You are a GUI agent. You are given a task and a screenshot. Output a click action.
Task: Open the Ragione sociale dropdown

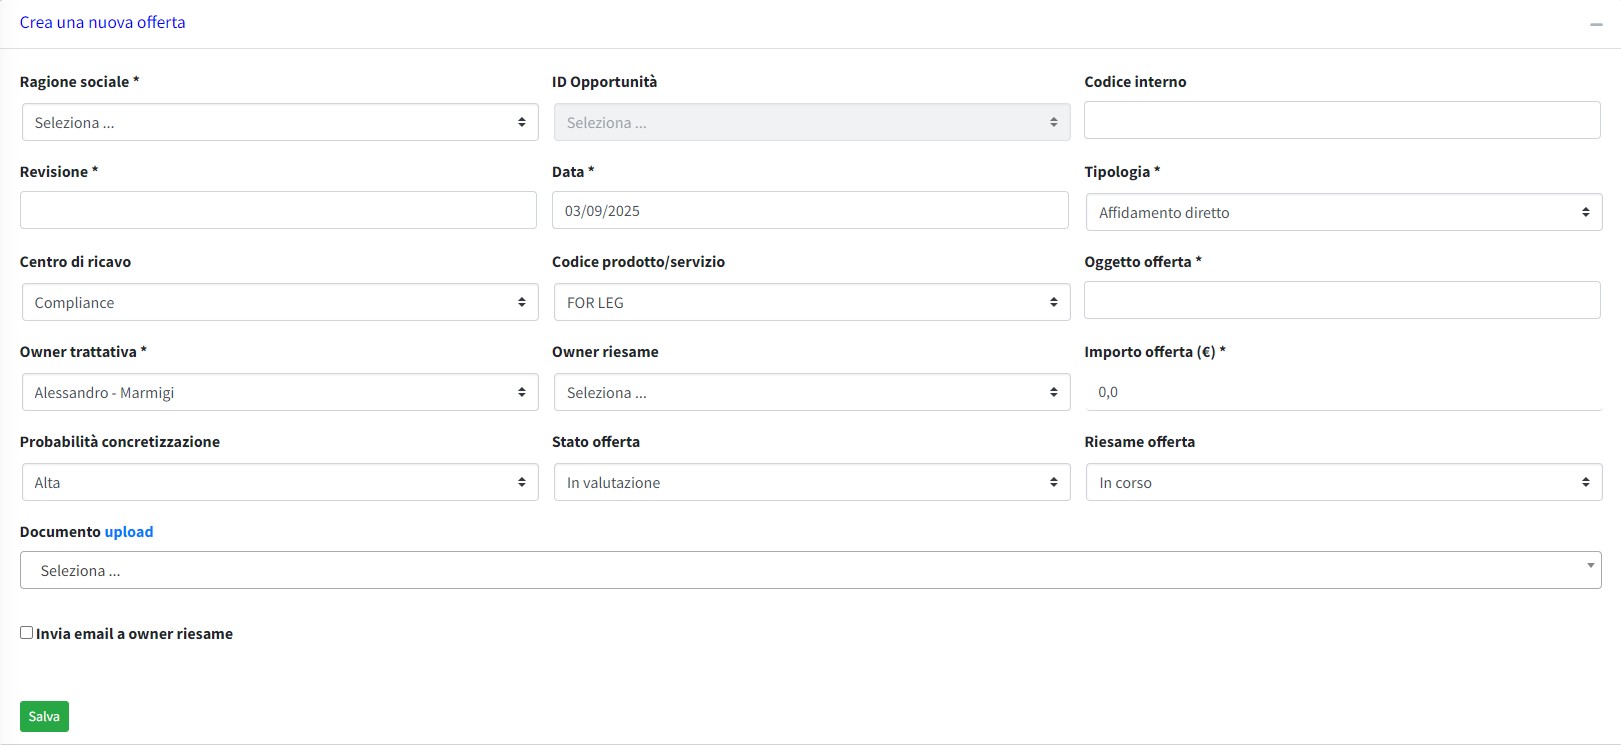click(279, 122)
